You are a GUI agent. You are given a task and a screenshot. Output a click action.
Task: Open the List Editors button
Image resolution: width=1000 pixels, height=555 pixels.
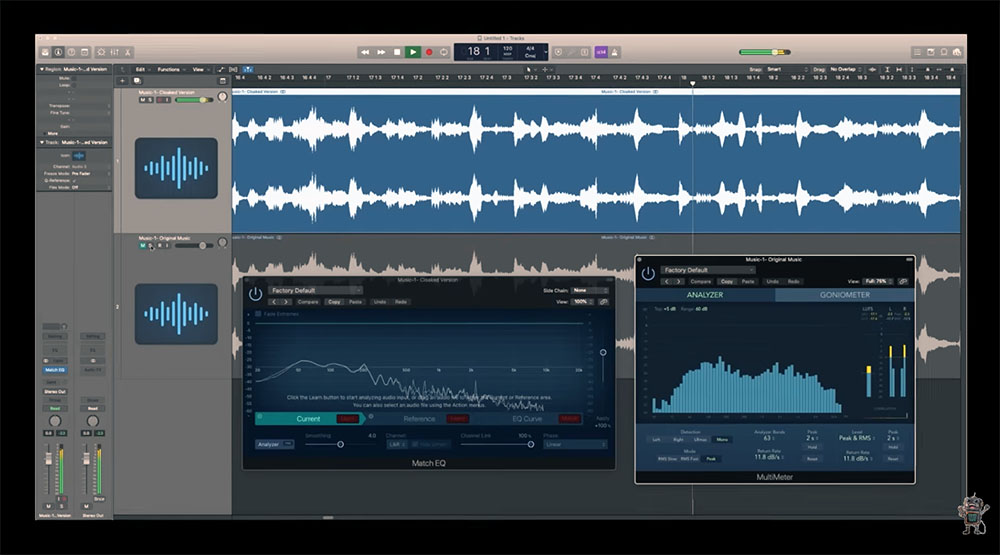coord(917,52)
